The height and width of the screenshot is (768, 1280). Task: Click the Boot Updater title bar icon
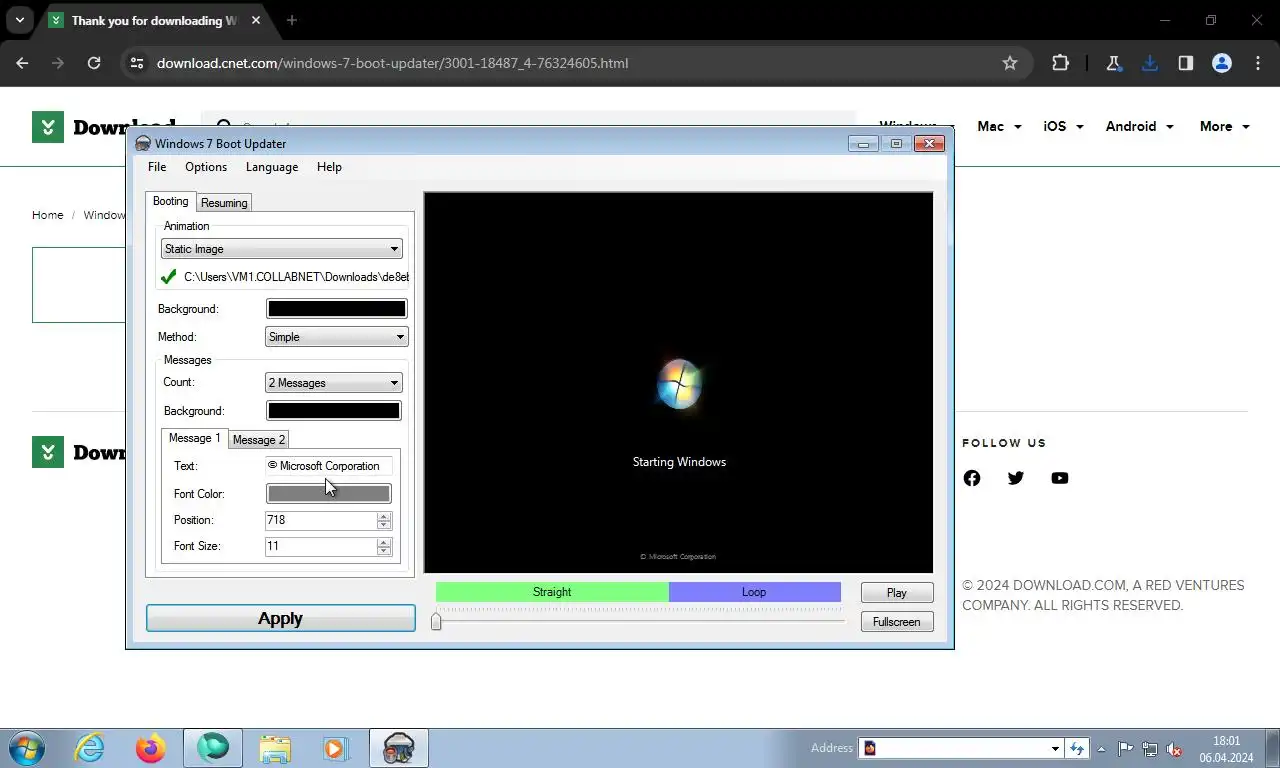point(143,144)
